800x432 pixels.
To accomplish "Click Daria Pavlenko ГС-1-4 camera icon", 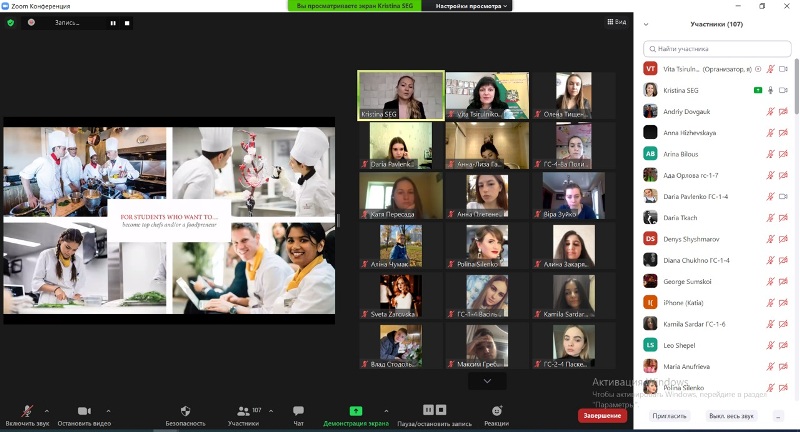I will point(783,196).
